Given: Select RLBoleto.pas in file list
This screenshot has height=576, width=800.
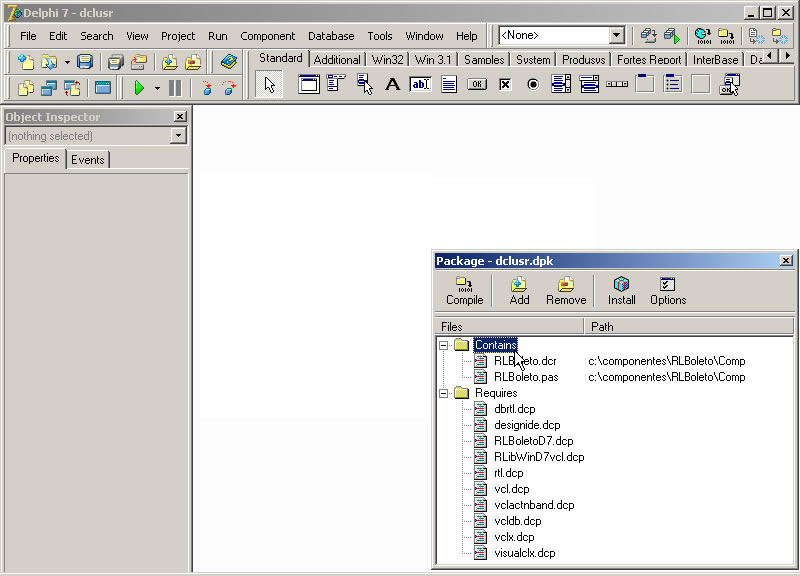Looking at the screenshot, I should click(525, 377).
